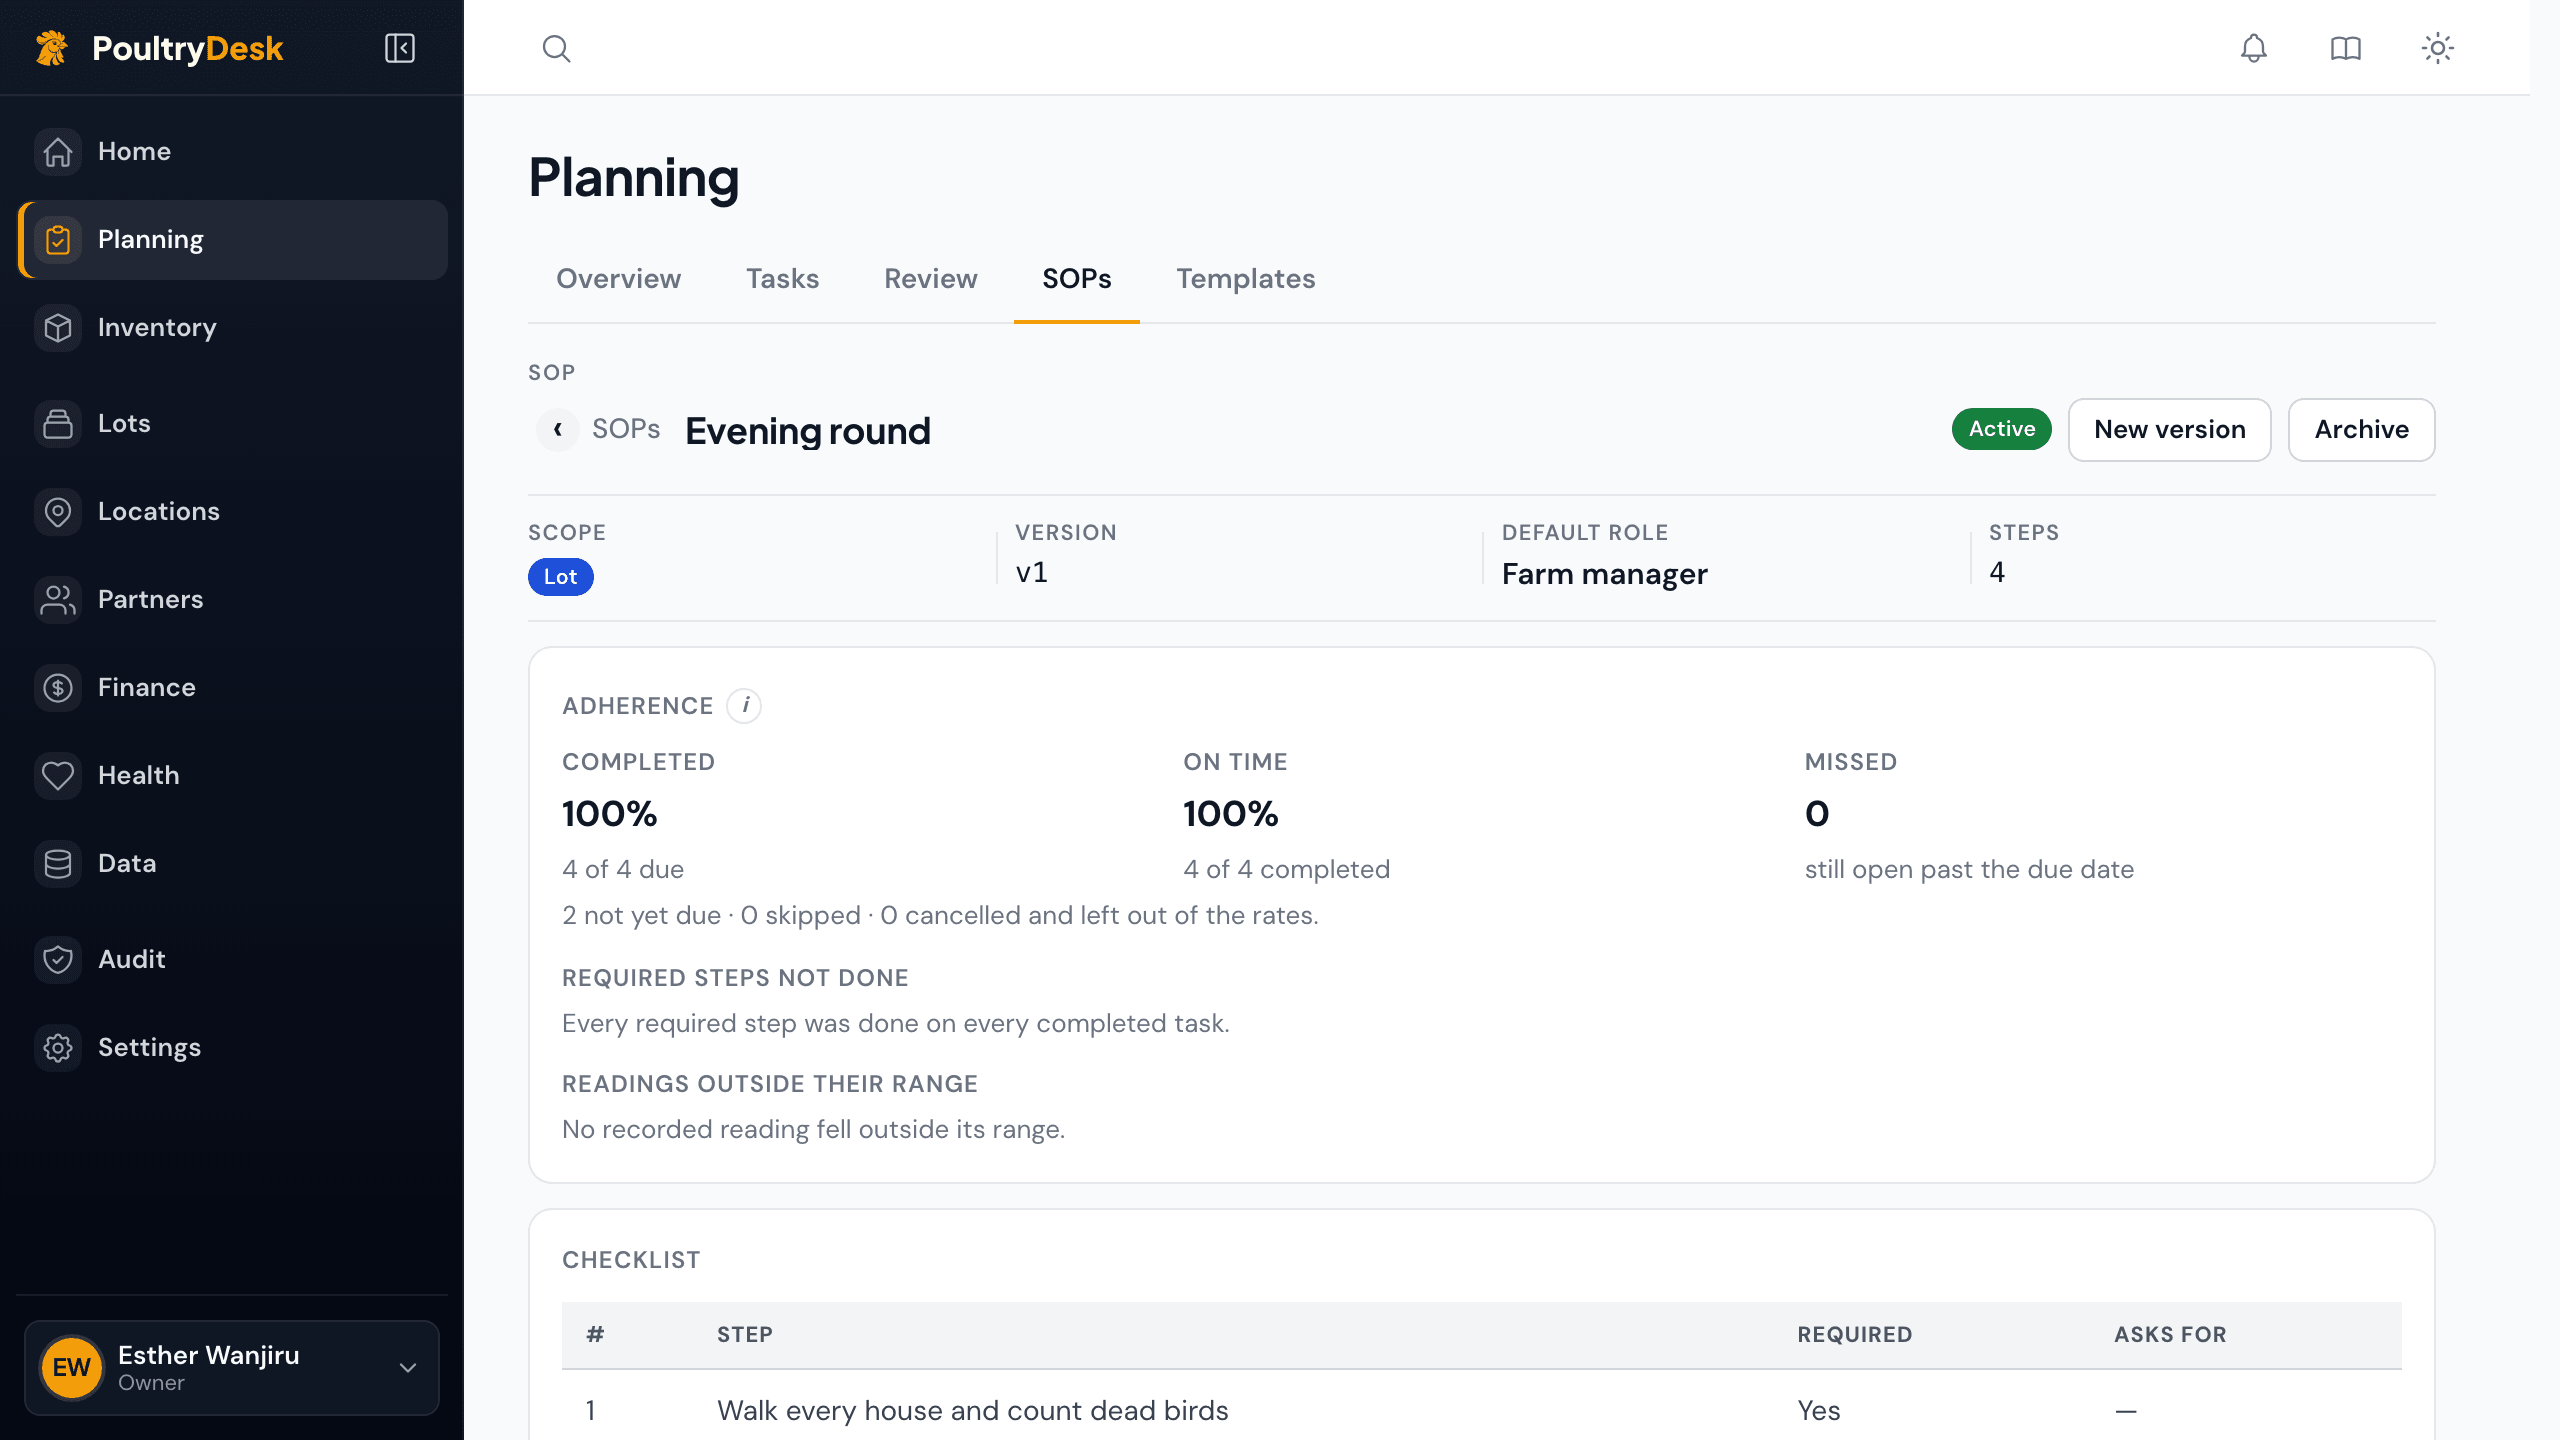Go back with the SOPs chevron

(557, 430)
